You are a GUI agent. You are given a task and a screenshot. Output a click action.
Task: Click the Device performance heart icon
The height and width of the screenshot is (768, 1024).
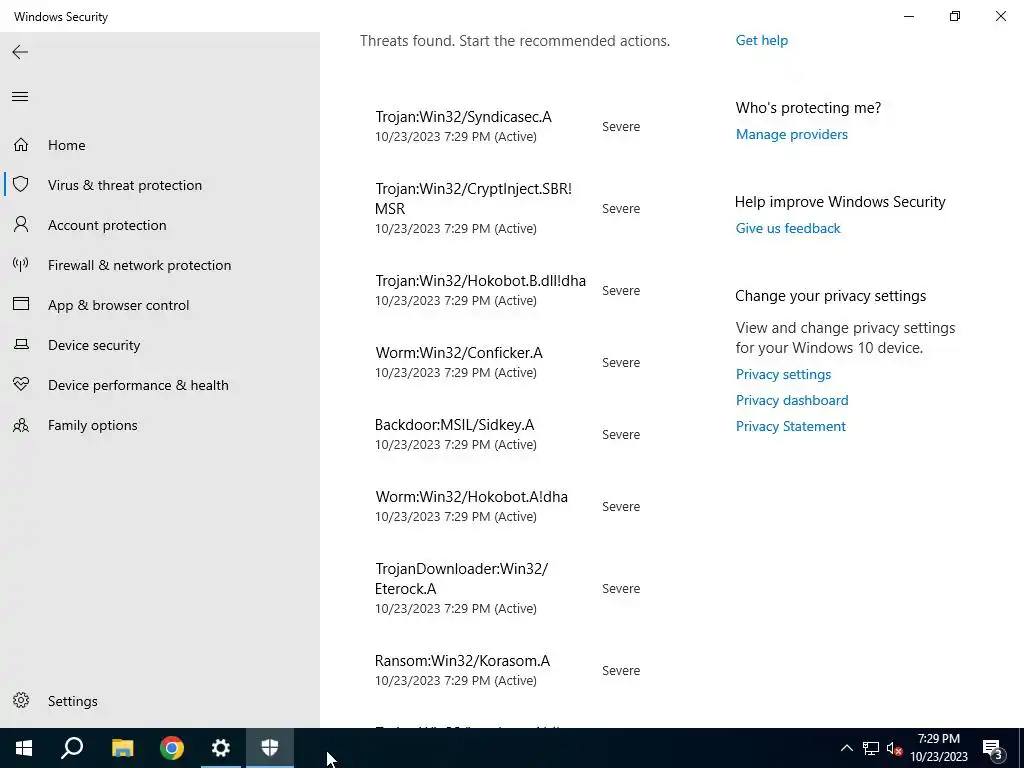point(21,384)
